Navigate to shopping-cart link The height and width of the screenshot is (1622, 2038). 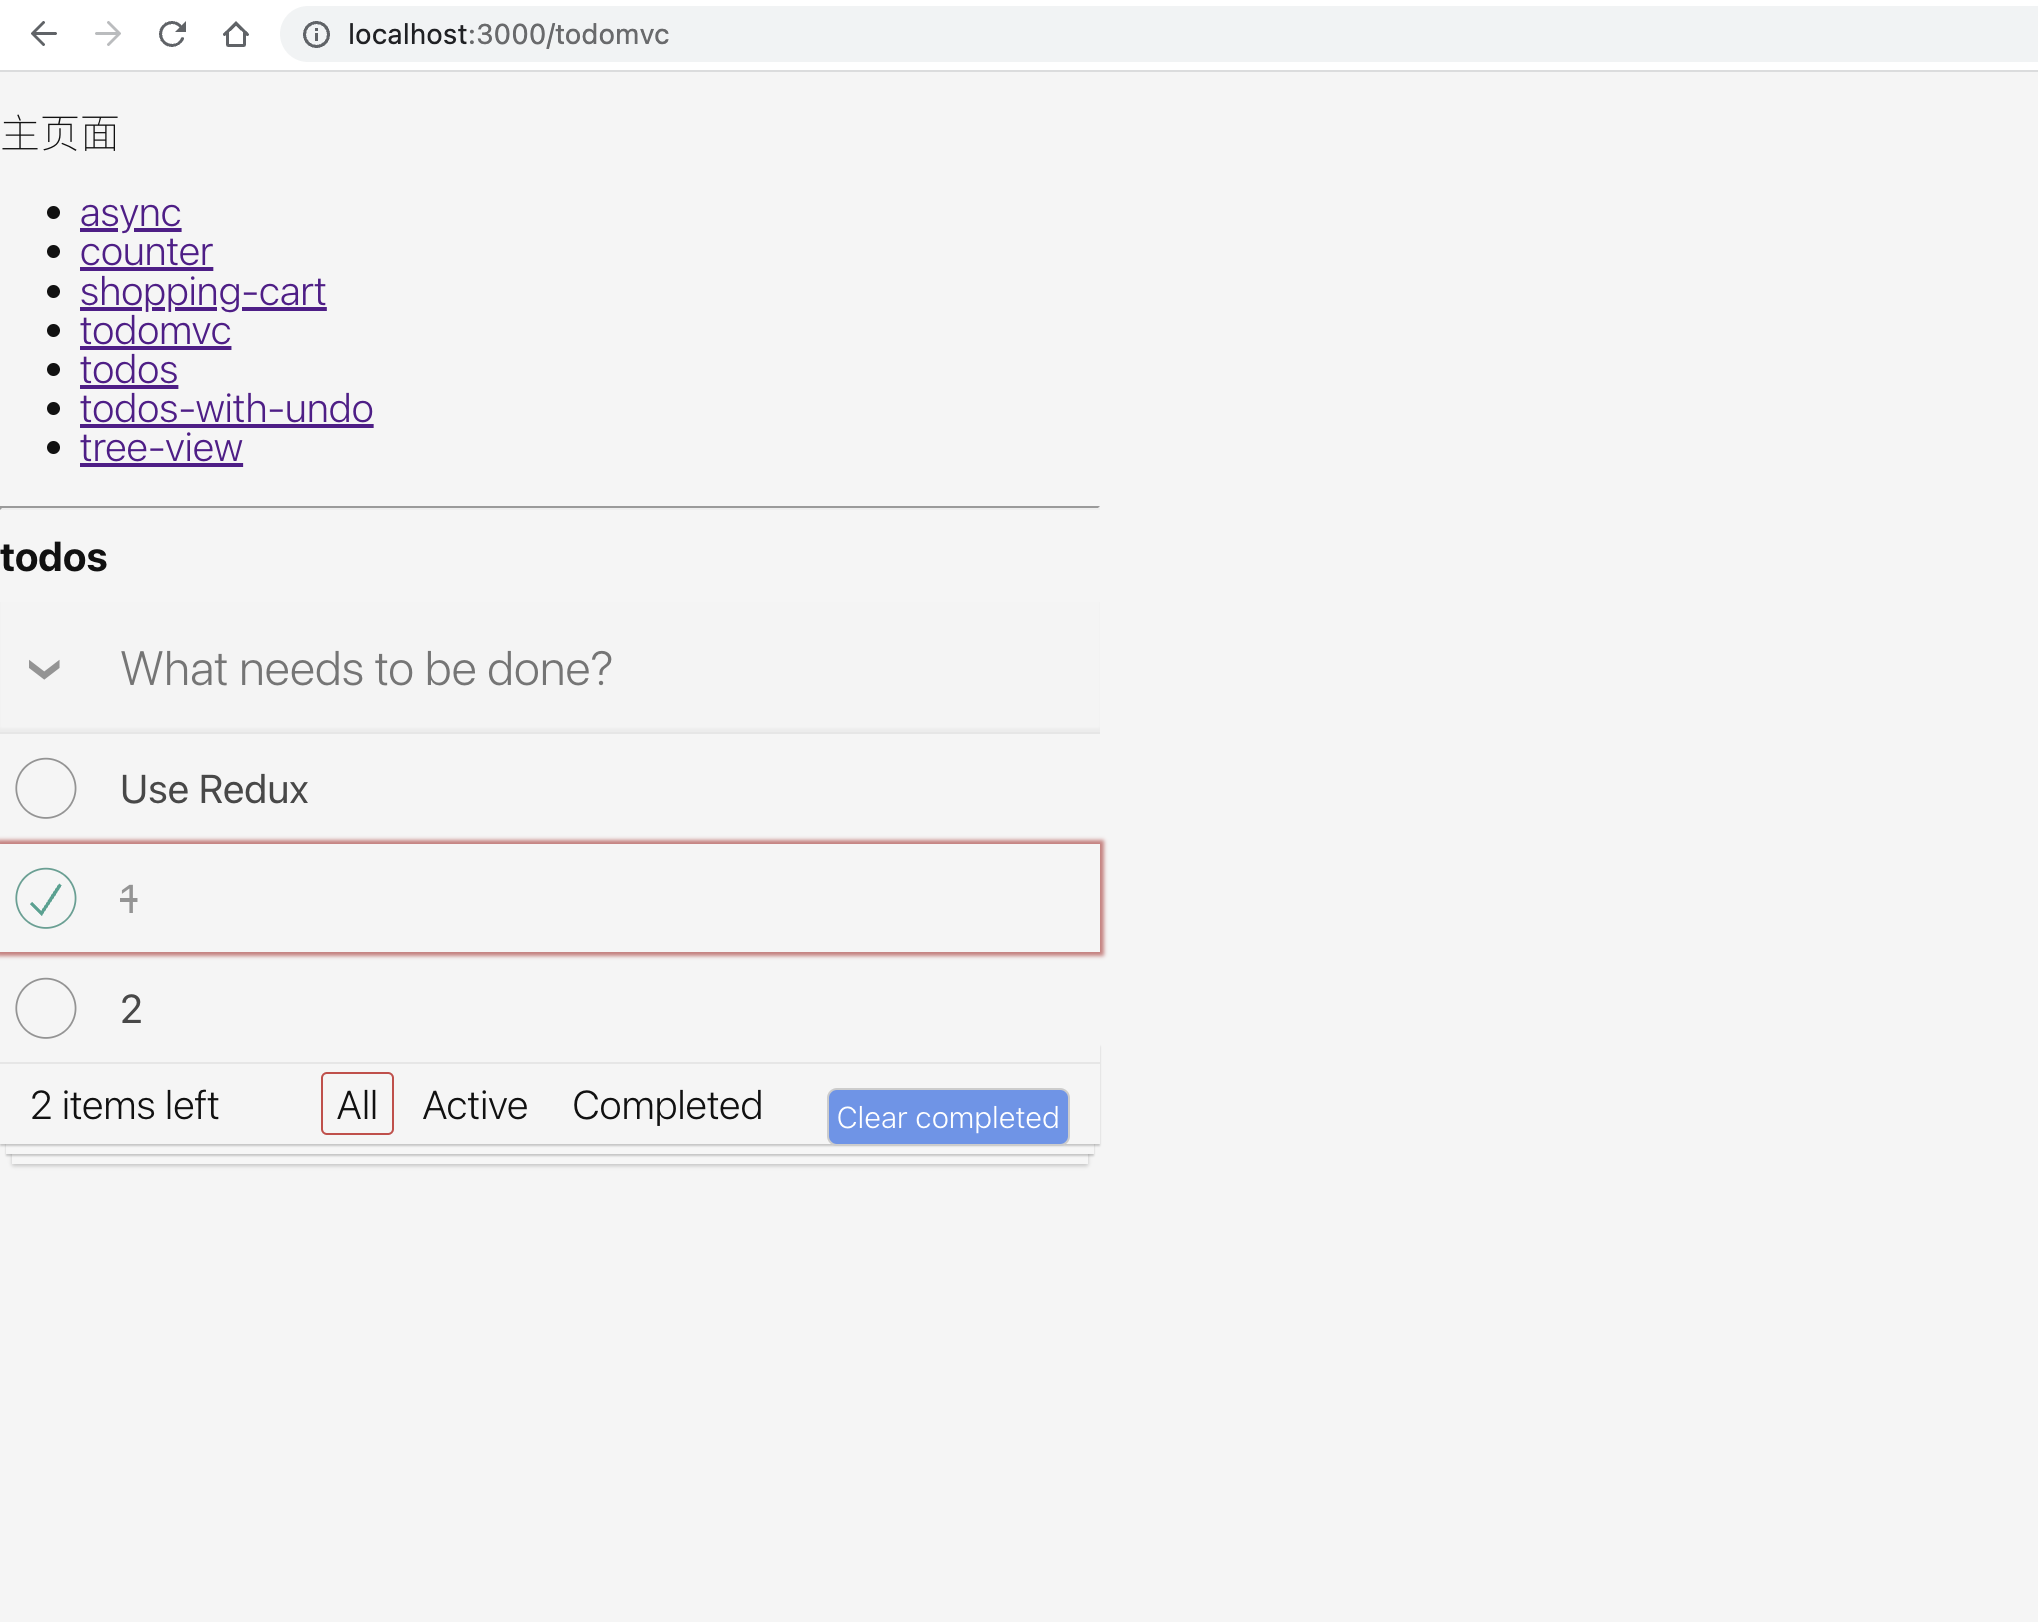203,292
